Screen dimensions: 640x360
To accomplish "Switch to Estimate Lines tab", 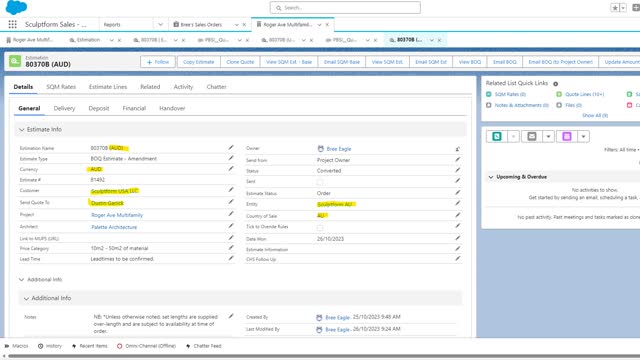I will click(108, 87).
